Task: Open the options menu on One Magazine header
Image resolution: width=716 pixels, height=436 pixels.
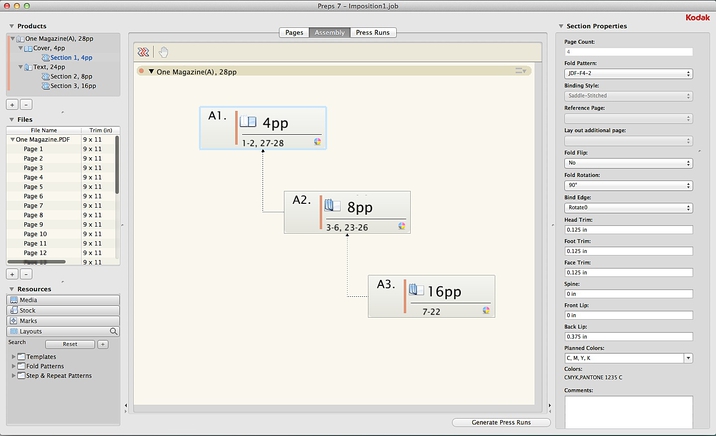Action: coord(521,71)
